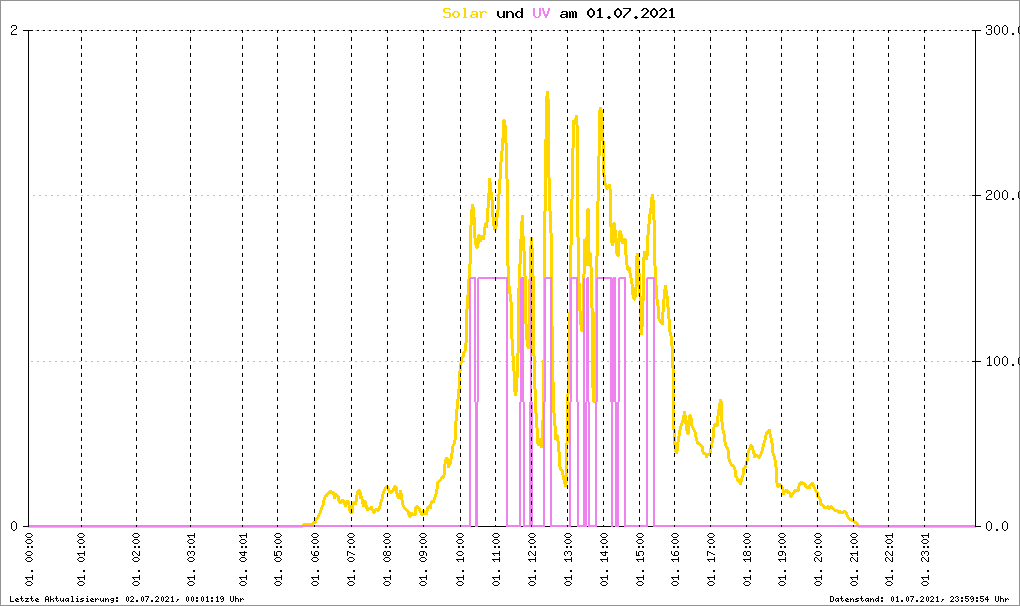Click the '01. 06:00' time axis label

click(x=315, y=560)
